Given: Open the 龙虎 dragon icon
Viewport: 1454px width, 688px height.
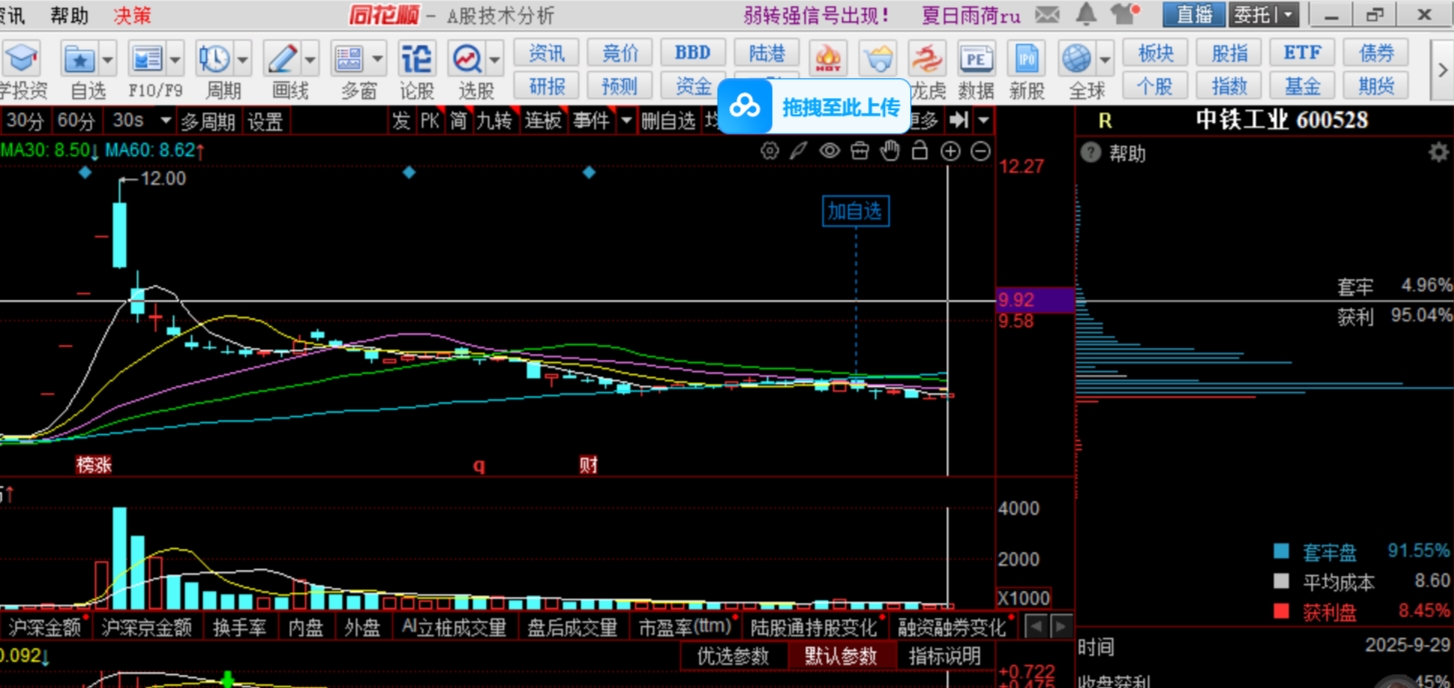Looking at the screenshot, I should tap(927, 59).
